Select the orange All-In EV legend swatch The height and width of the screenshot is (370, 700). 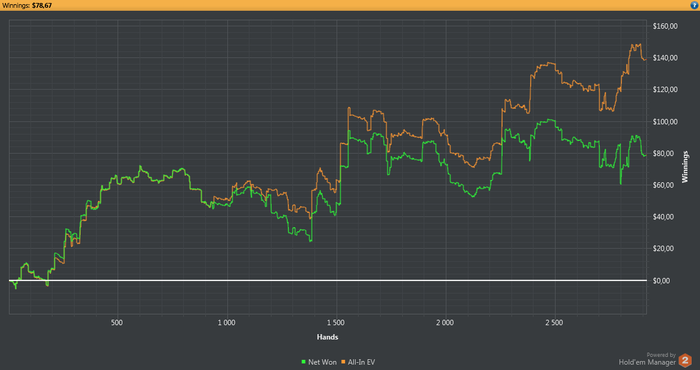[343, 362]
